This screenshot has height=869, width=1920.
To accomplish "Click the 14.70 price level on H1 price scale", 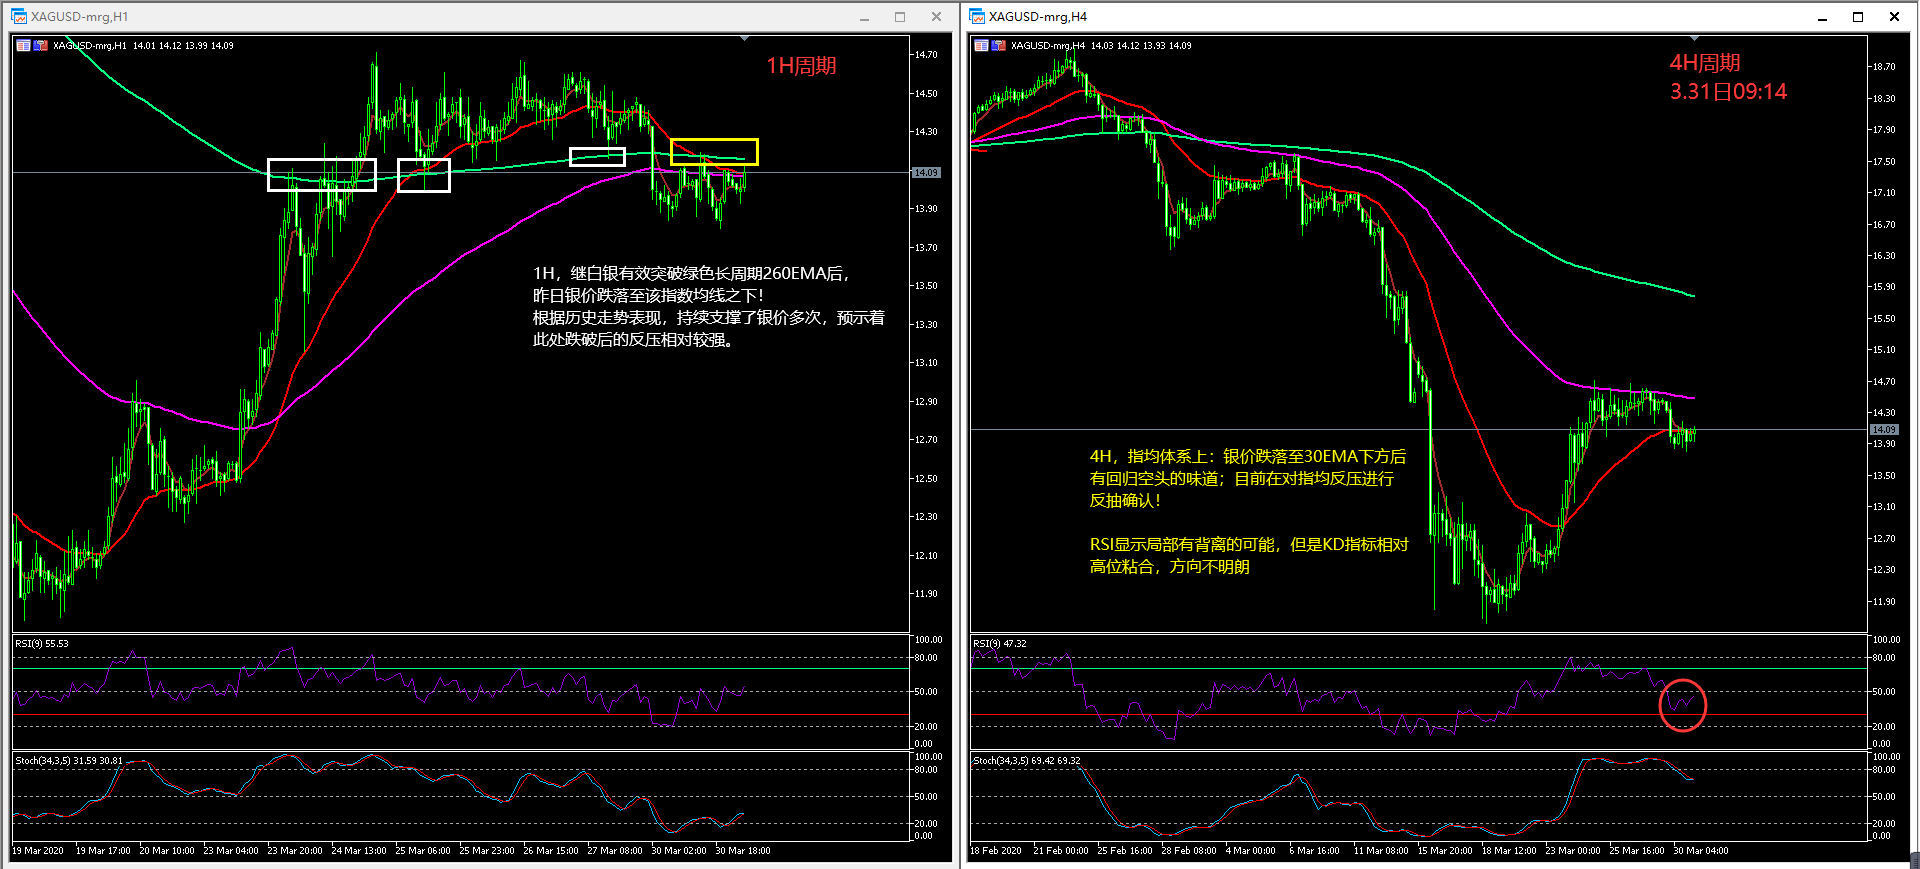I will [x=926, y=55].
